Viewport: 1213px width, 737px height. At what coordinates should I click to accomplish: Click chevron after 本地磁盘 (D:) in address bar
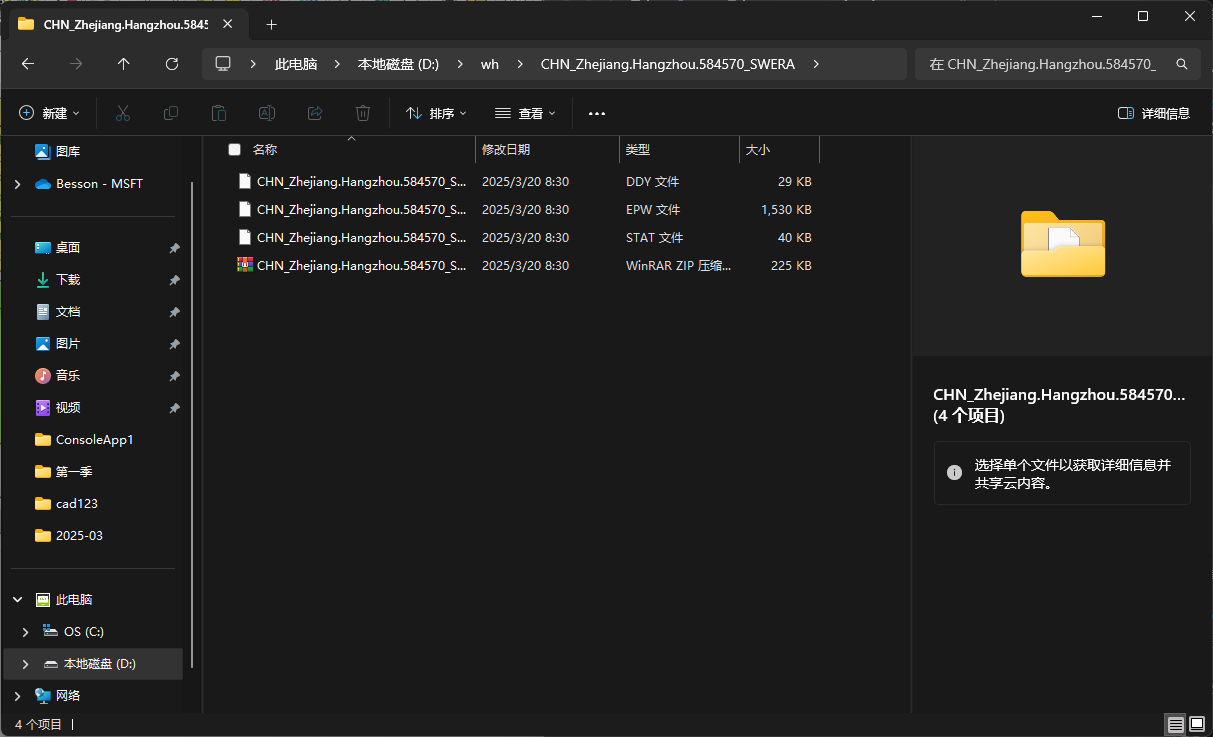click(x=460, y=64)
